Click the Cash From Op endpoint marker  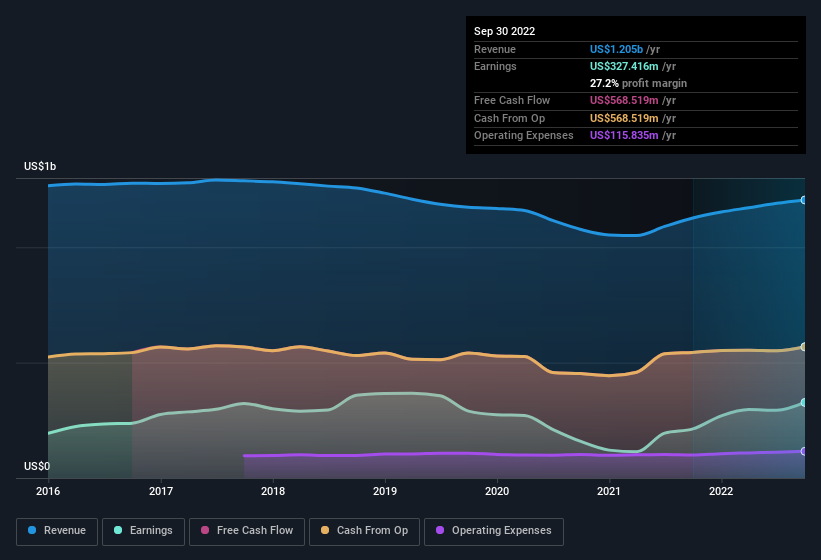click(804, 346)
